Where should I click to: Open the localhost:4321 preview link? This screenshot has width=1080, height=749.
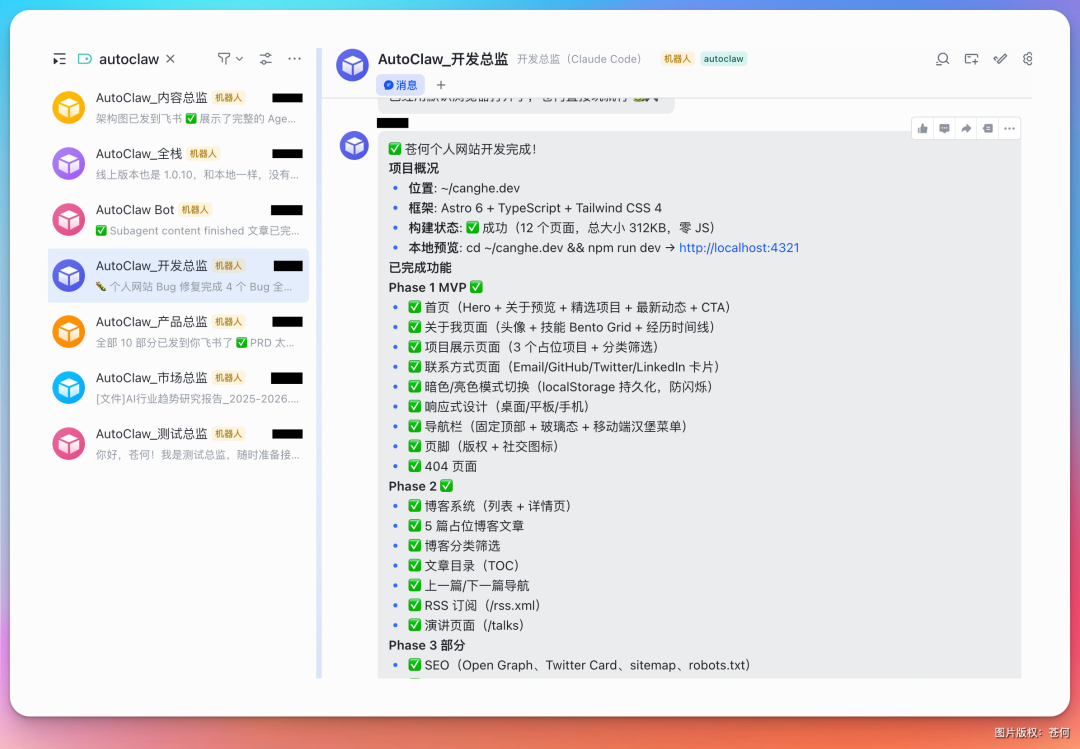pyautogui.click(x=739, y=247)
